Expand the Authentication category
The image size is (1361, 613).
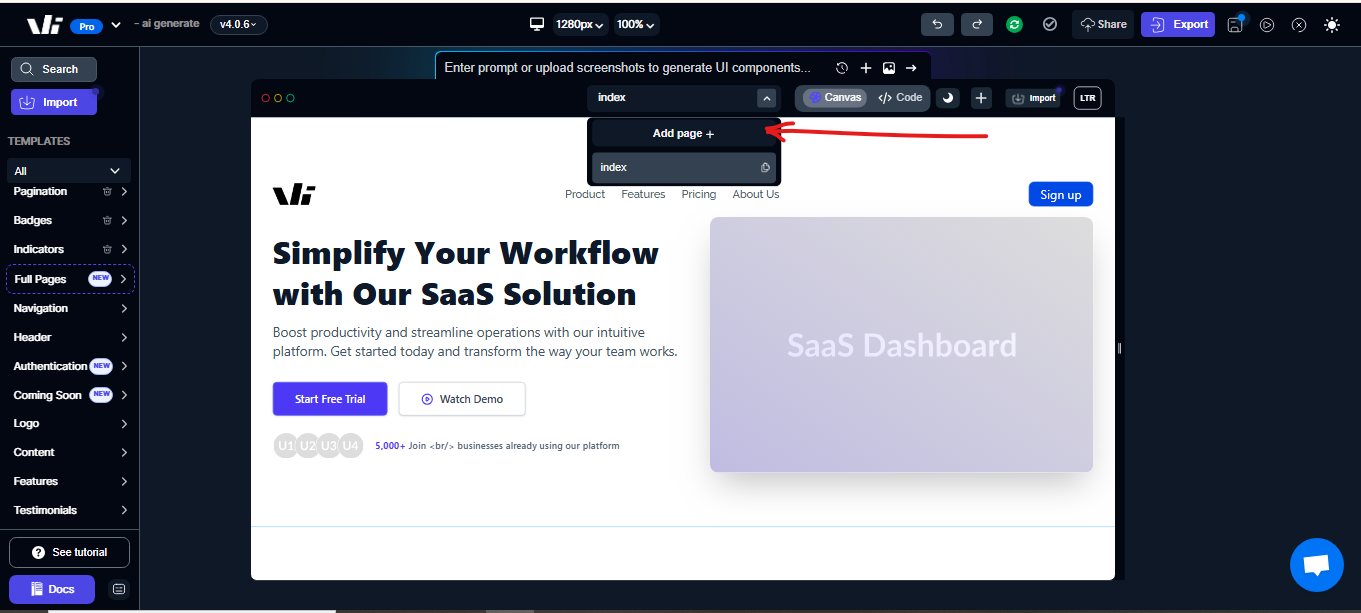tap(70, 366)
